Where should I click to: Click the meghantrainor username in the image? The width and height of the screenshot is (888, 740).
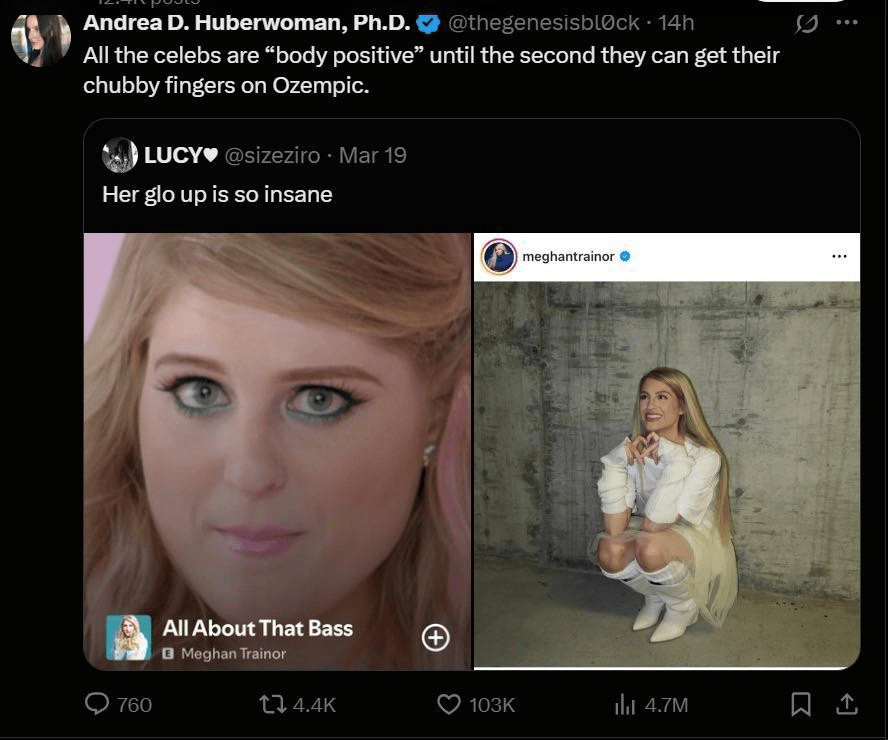(567, 256)
